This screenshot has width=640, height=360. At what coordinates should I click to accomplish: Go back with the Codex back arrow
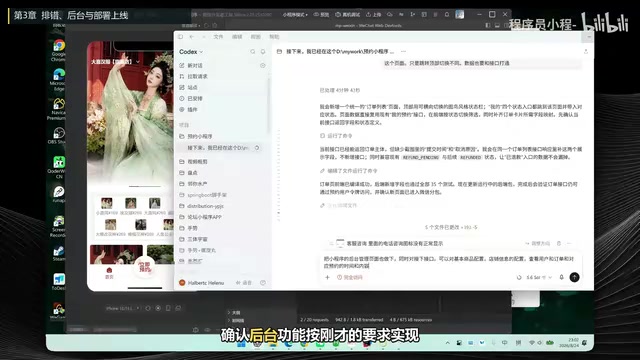(x=191, y=37)
